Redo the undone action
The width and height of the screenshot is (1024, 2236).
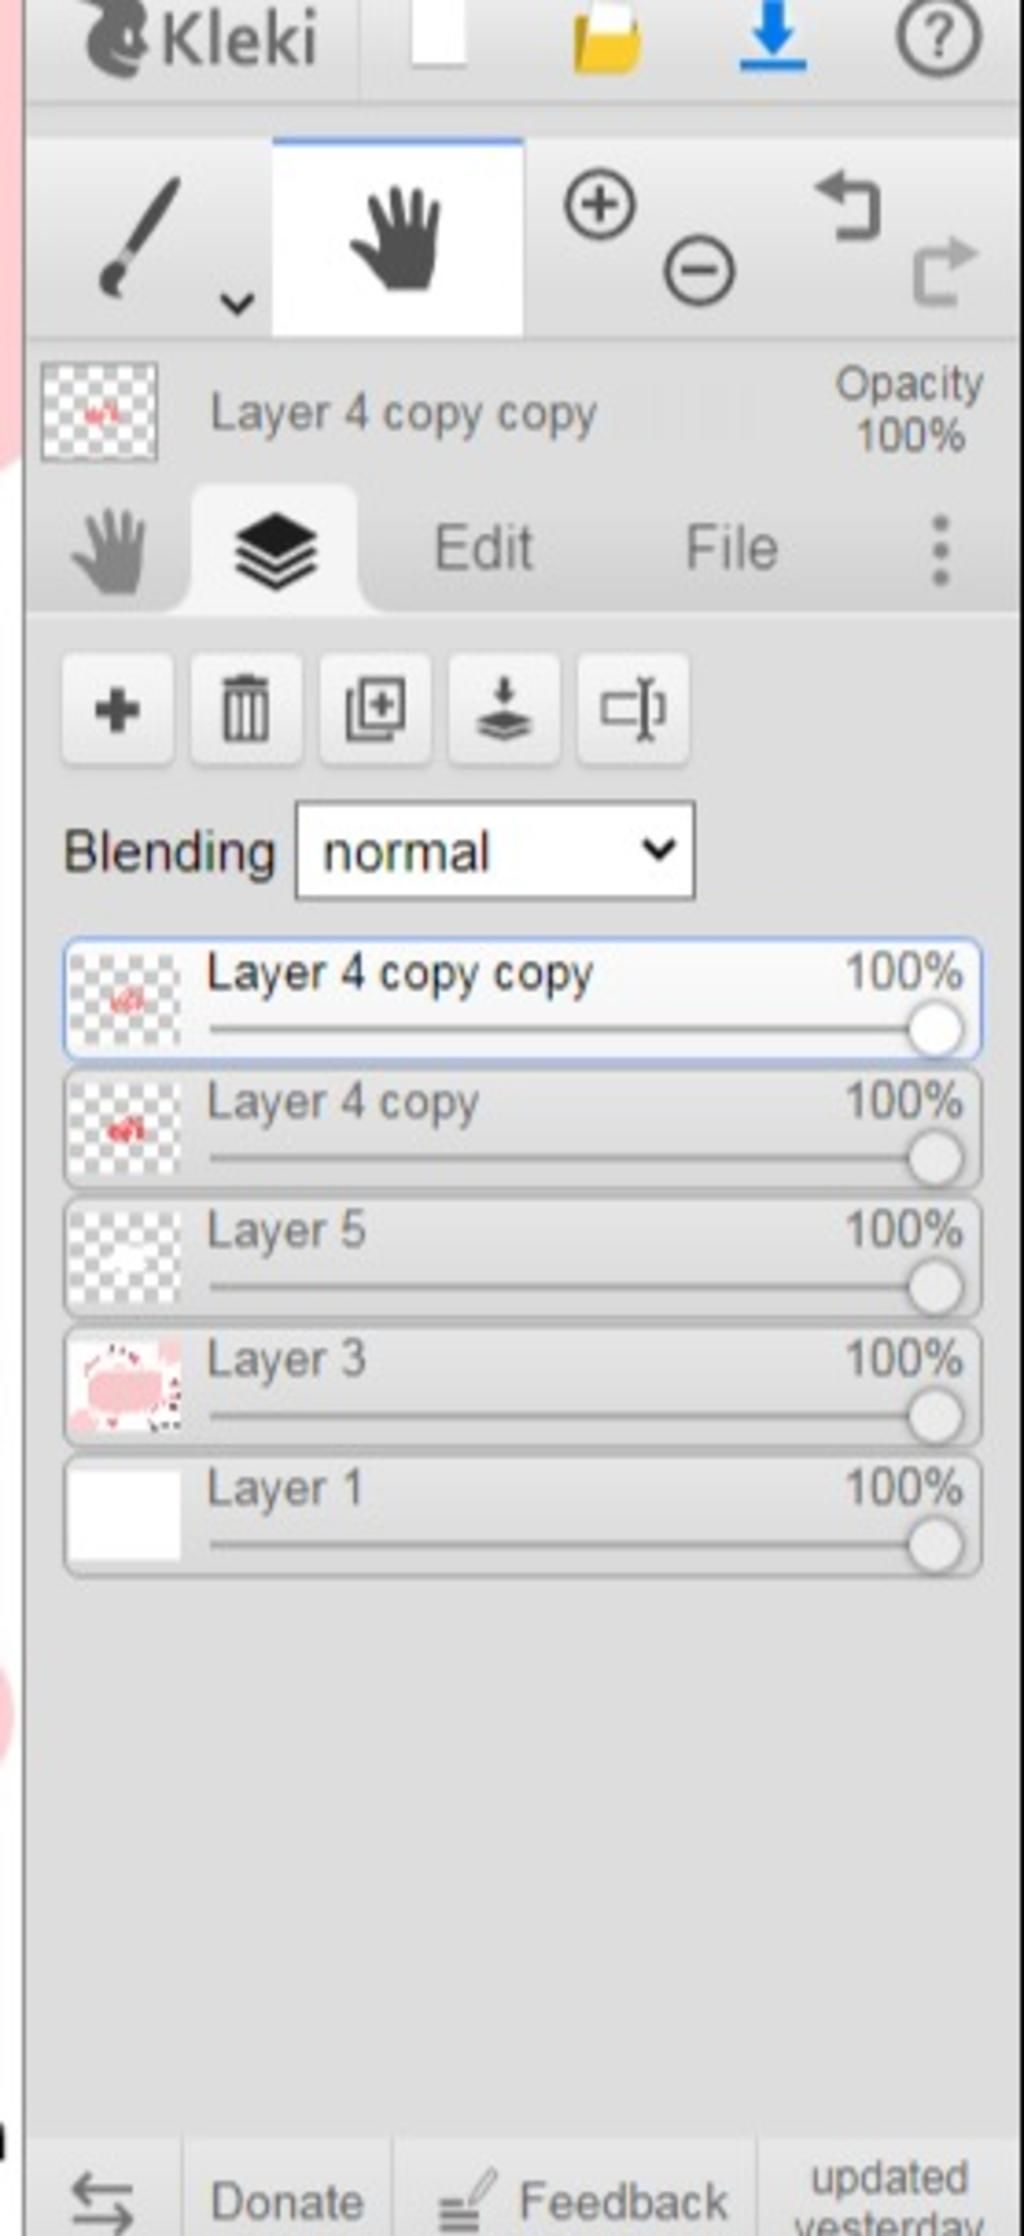pyautogui.click(x=944, y=270)
